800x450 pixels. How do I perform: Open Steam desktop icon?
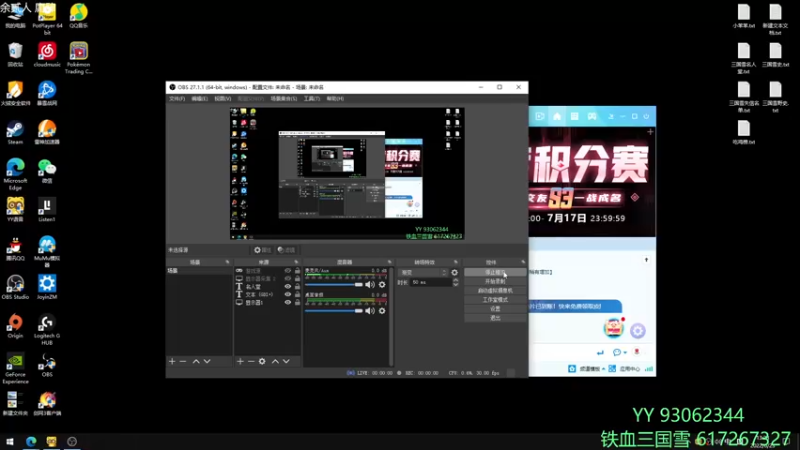(x=15, y=132)
